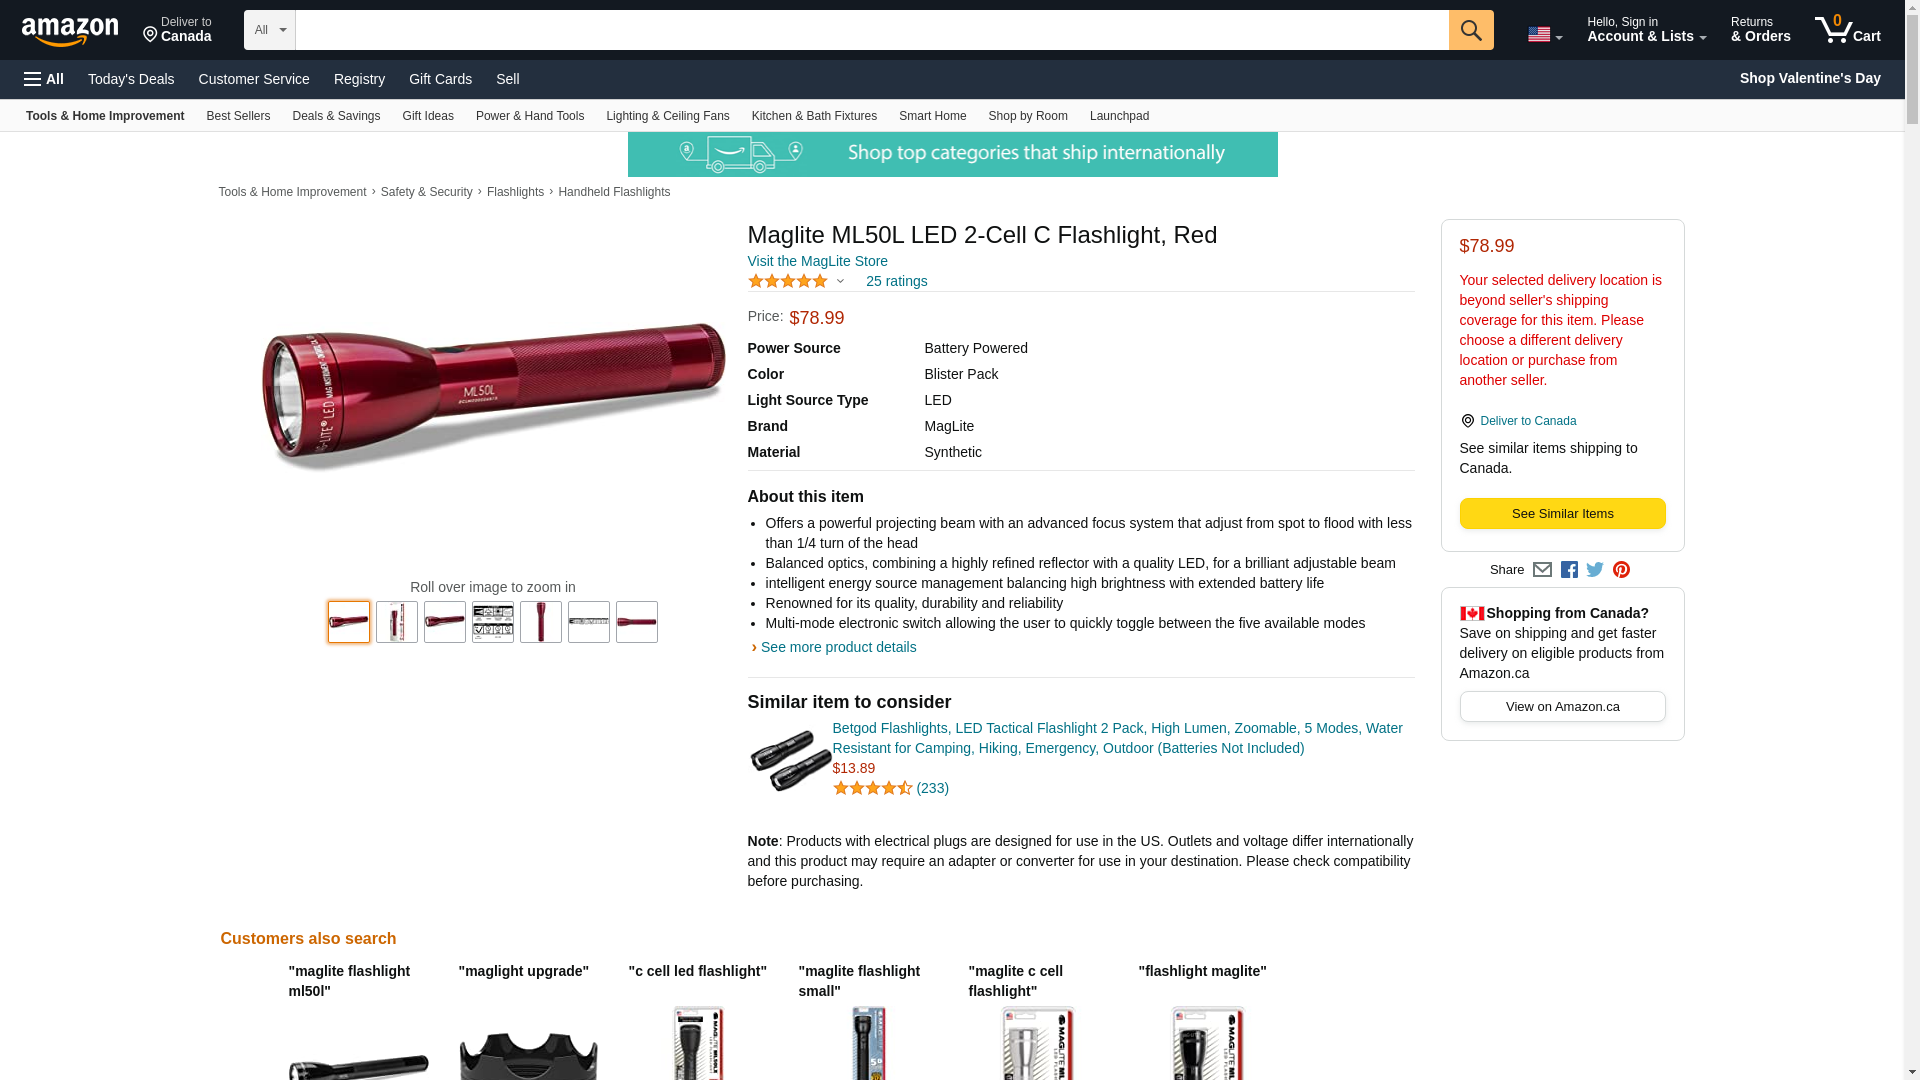Share via email icon

coord(1542,570)
